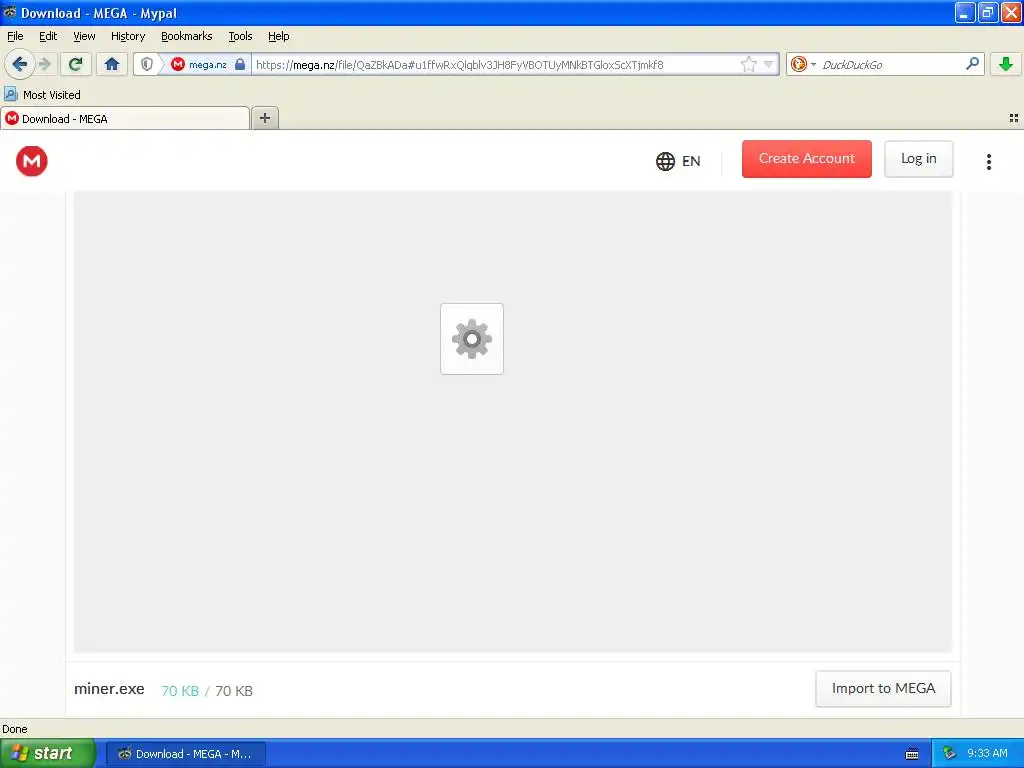This screenshot has width=1024, height=768.
Task: Bookmark this page with the star
Action: click(748, 64)
